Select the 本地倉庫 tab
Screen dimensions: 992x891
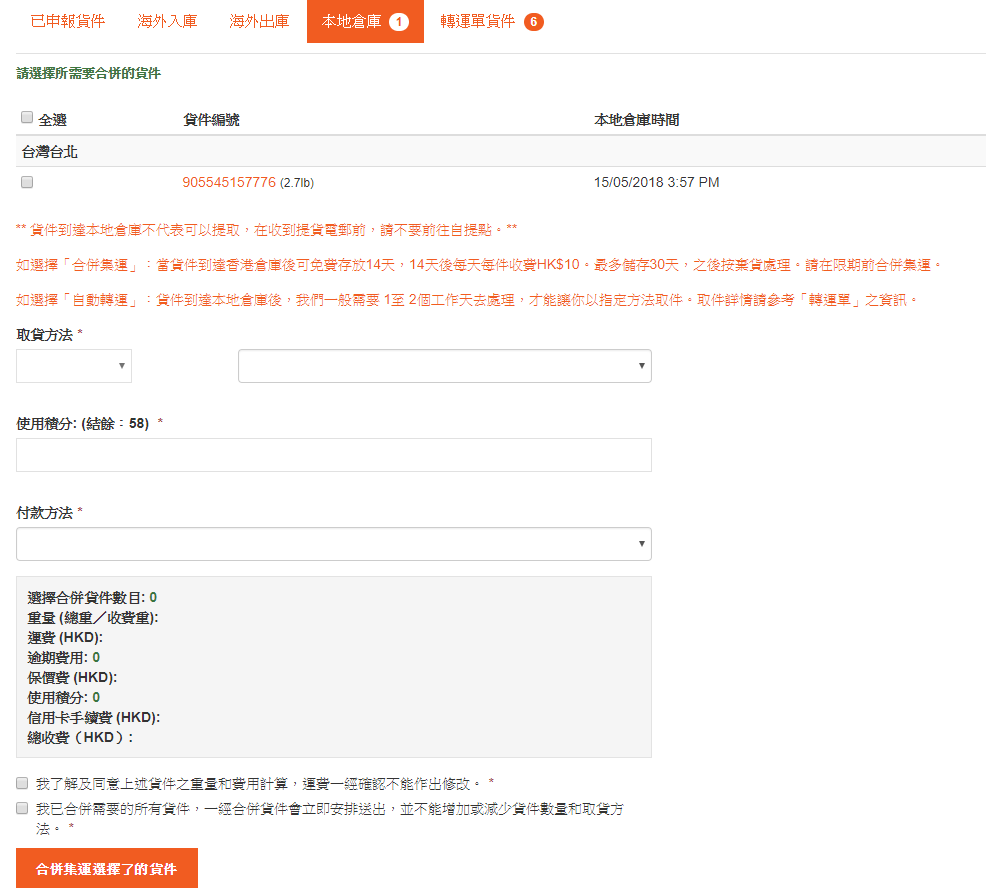pyautogui.click(x=351, y=21)
